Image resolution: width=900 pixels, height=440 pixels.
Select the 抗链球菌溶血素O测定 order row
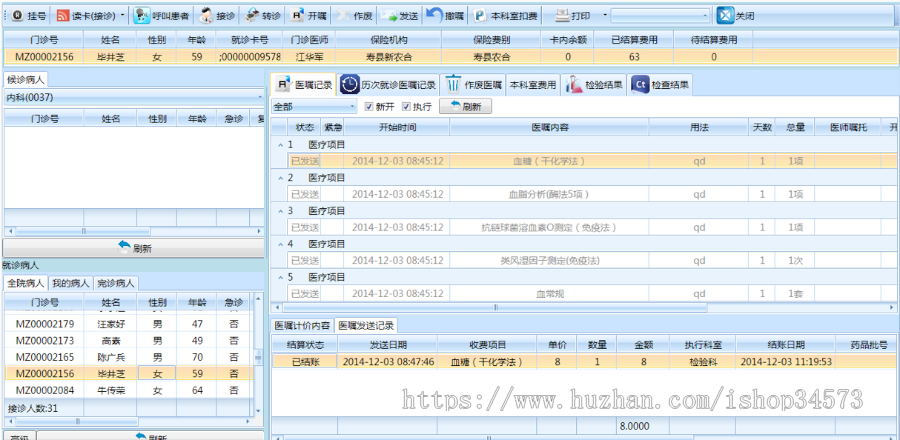point(591,228)
